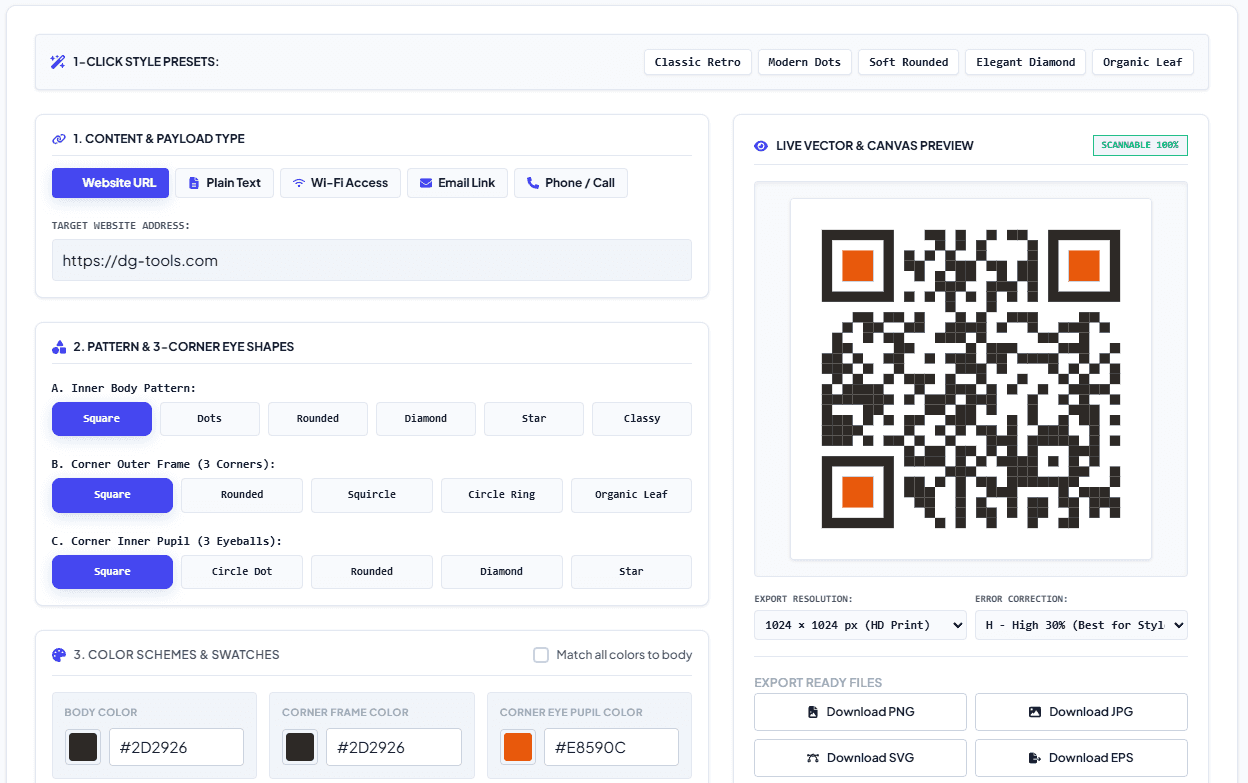1248x783 pixels.
Task: Open the Error Correction dropdown
Action: [x=1081, y=625]
